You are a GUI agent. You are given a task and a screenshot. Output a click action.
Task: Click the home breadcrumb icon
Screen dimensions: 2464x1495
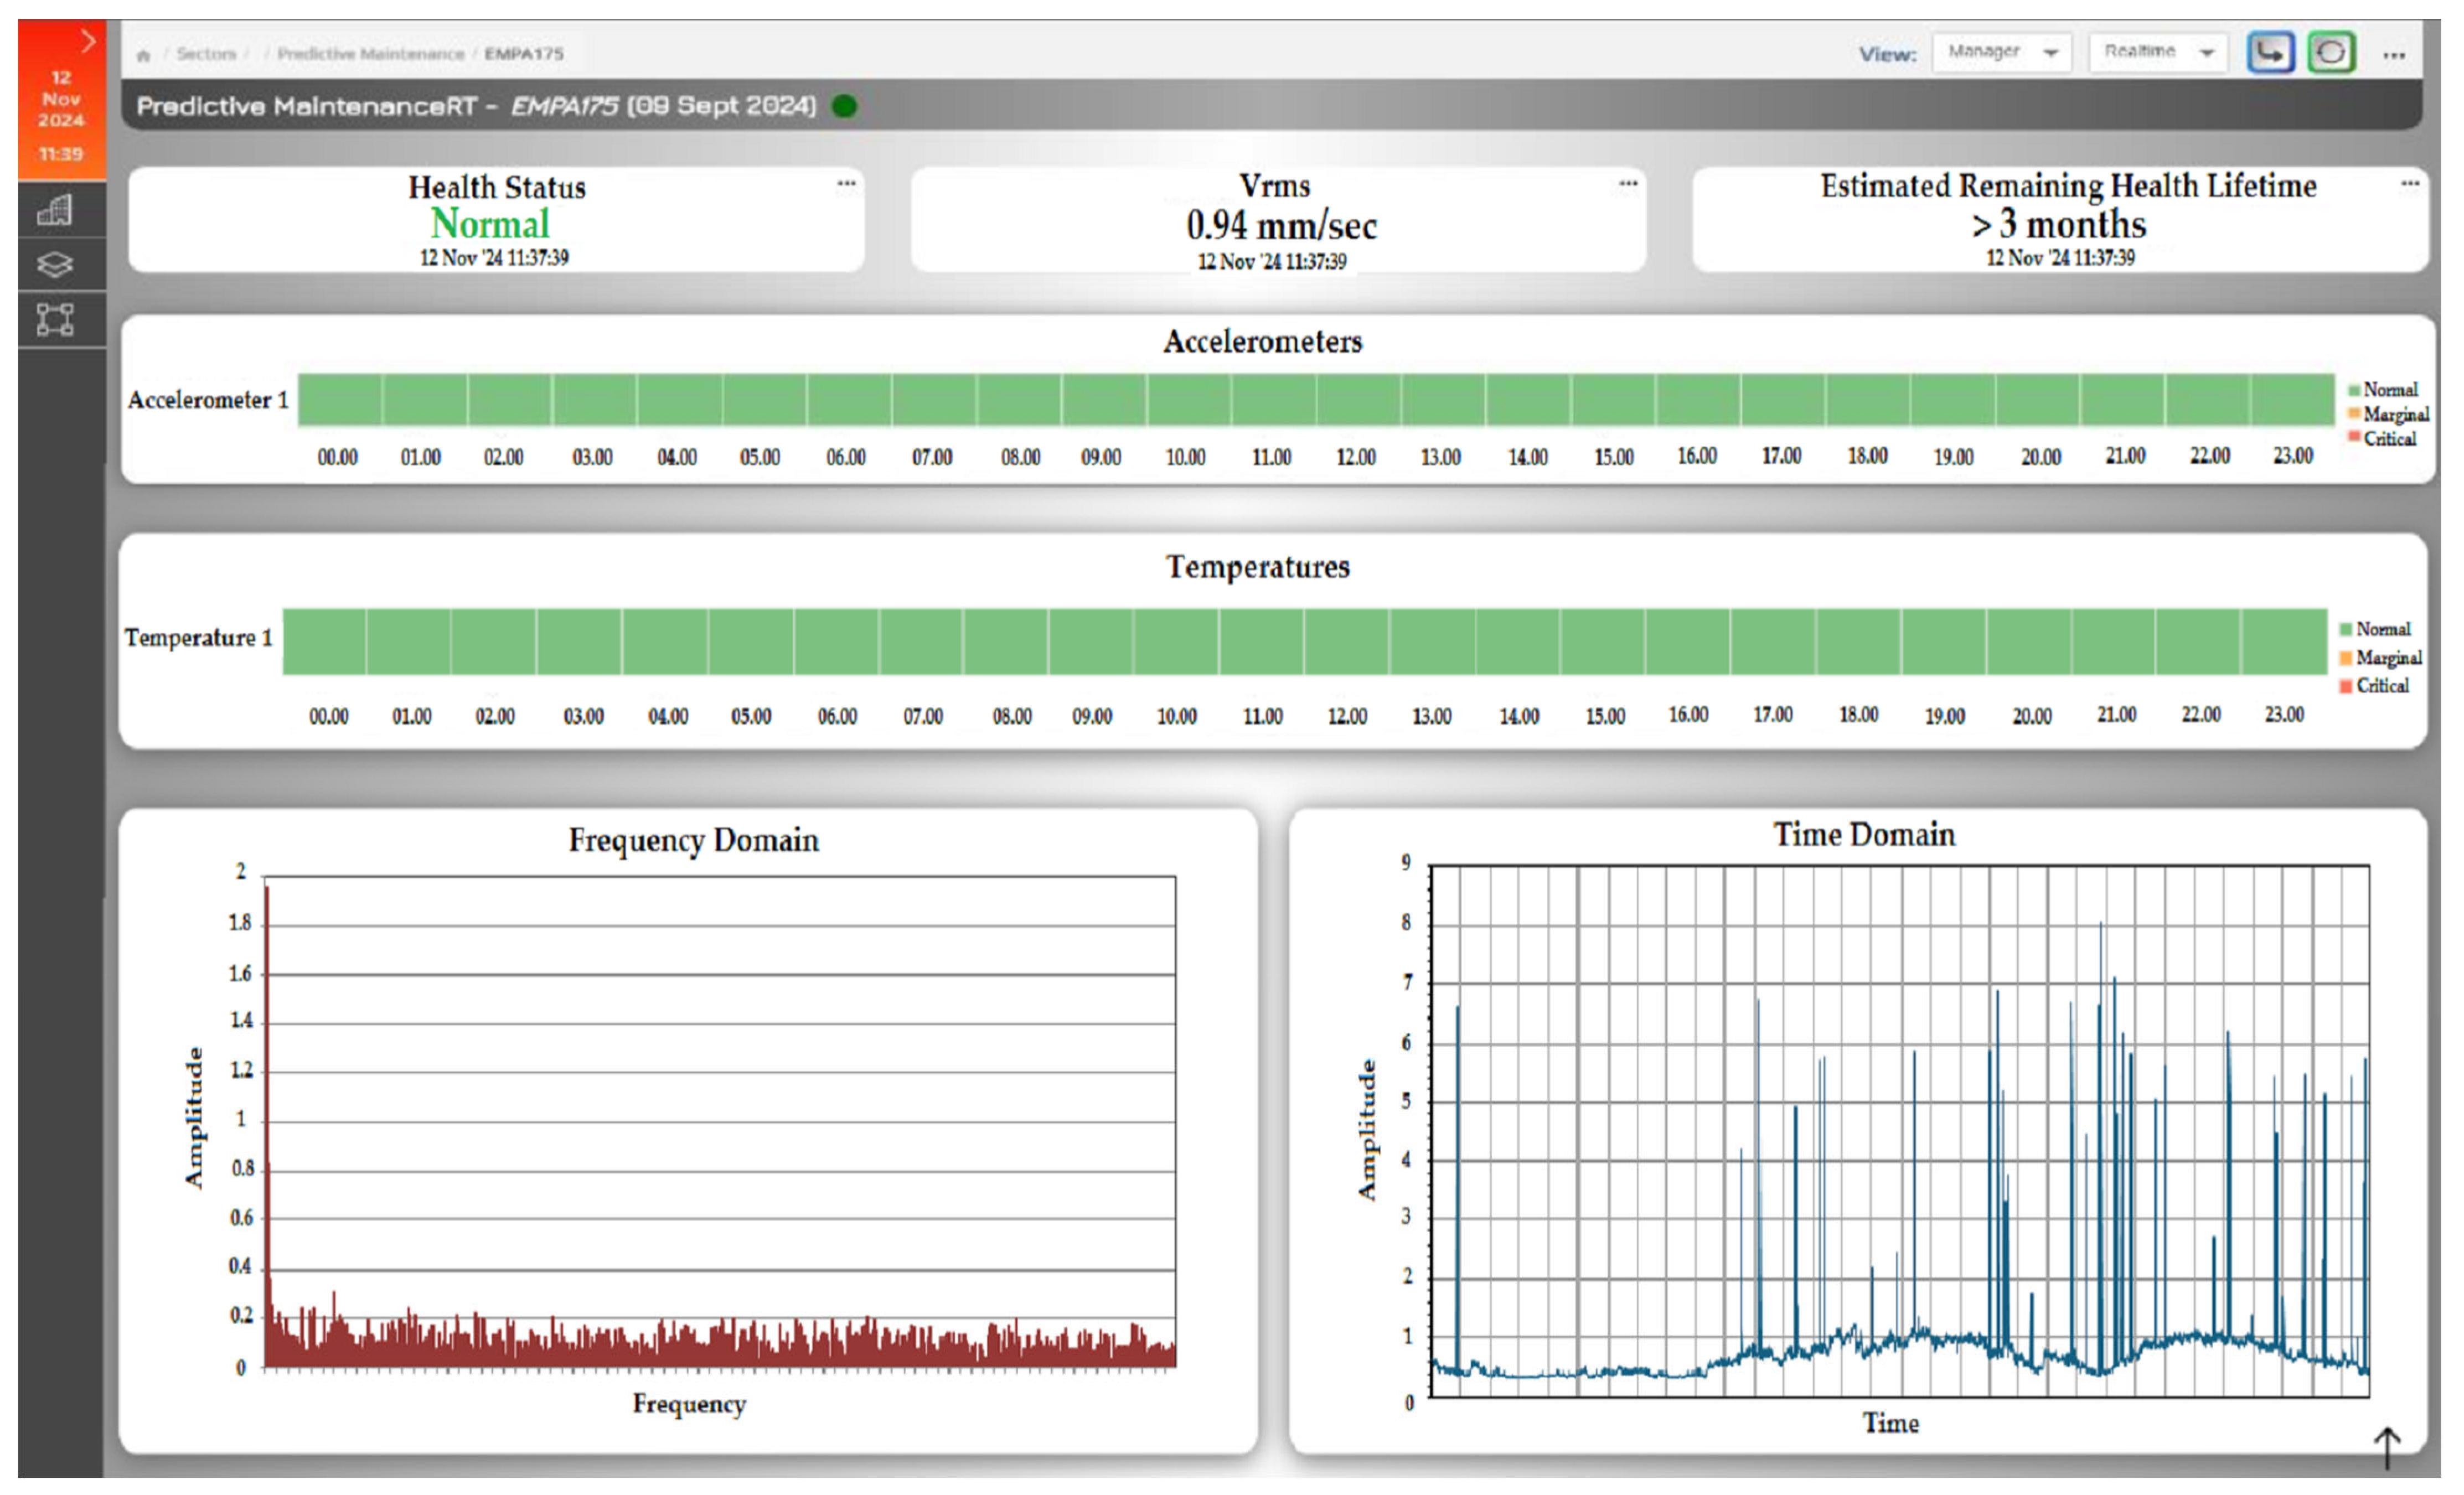point(143,55)
